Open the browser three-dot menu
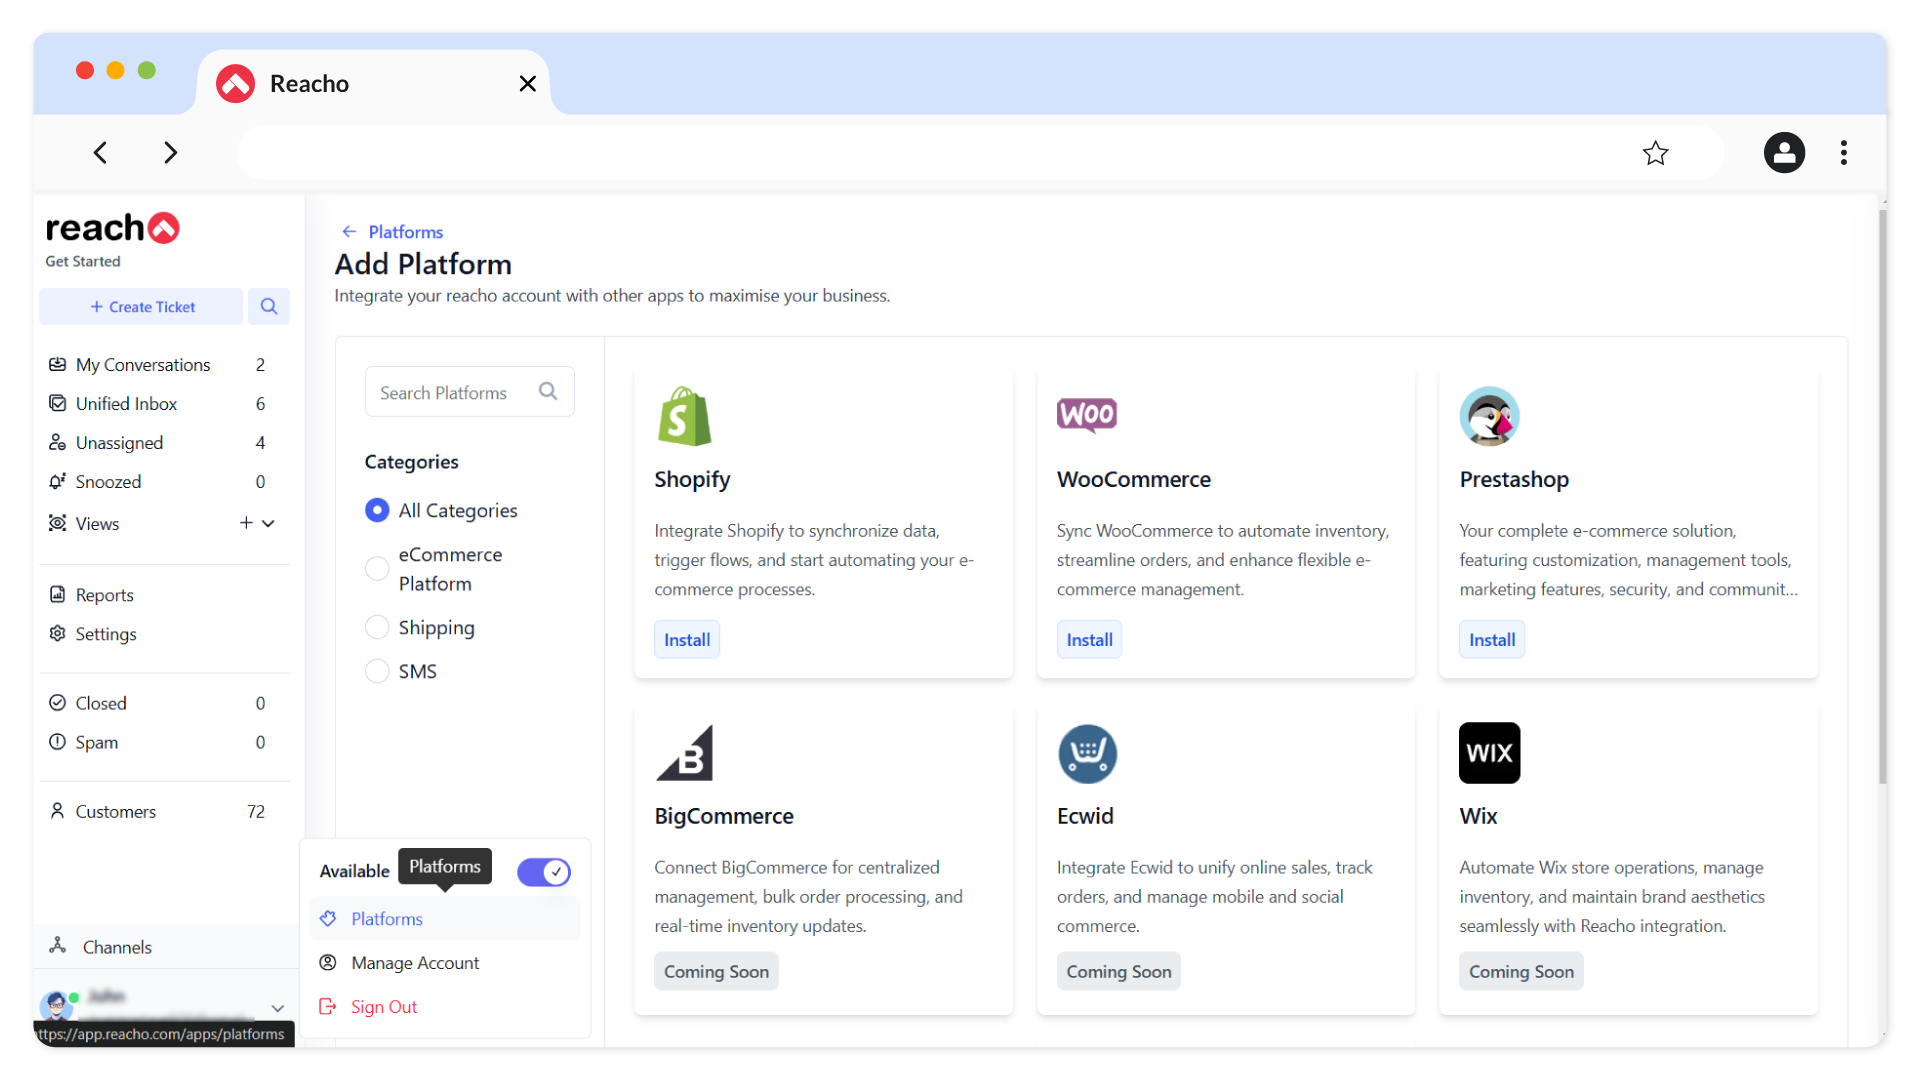 (x=1843, y=153)
